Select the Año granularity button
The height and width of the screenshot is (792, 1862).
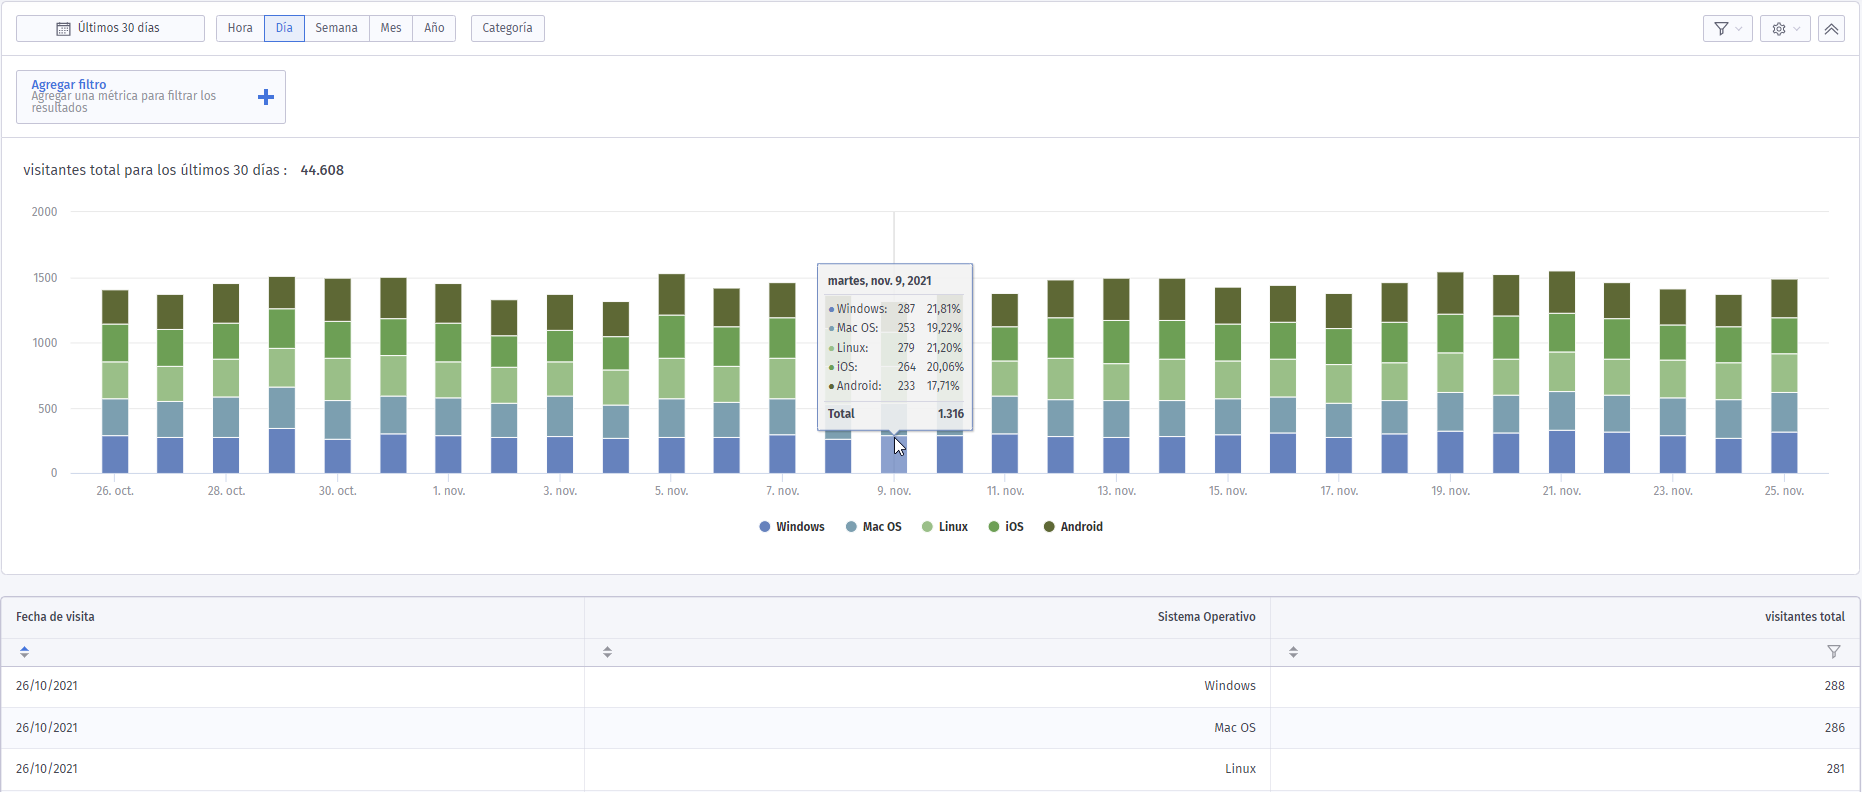click(434, 28)
